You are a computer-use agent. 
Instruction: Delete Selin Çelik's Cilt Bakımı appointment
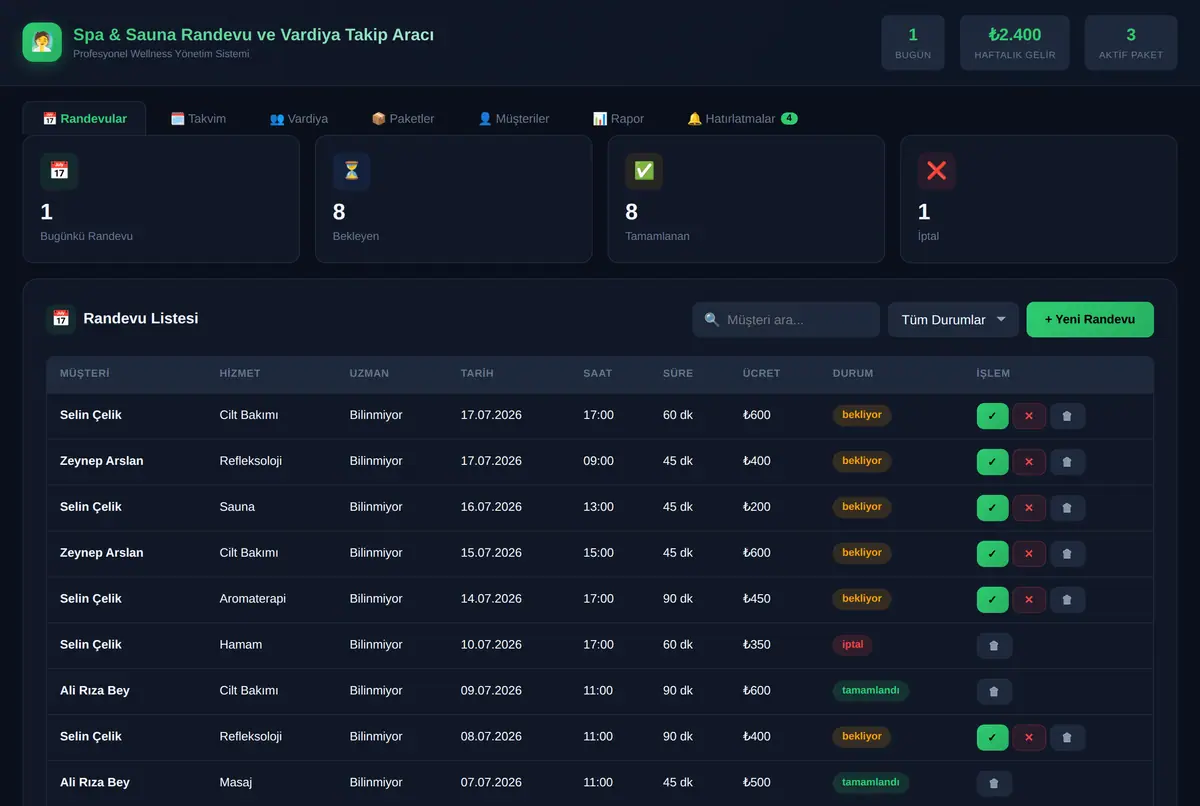1067,416
